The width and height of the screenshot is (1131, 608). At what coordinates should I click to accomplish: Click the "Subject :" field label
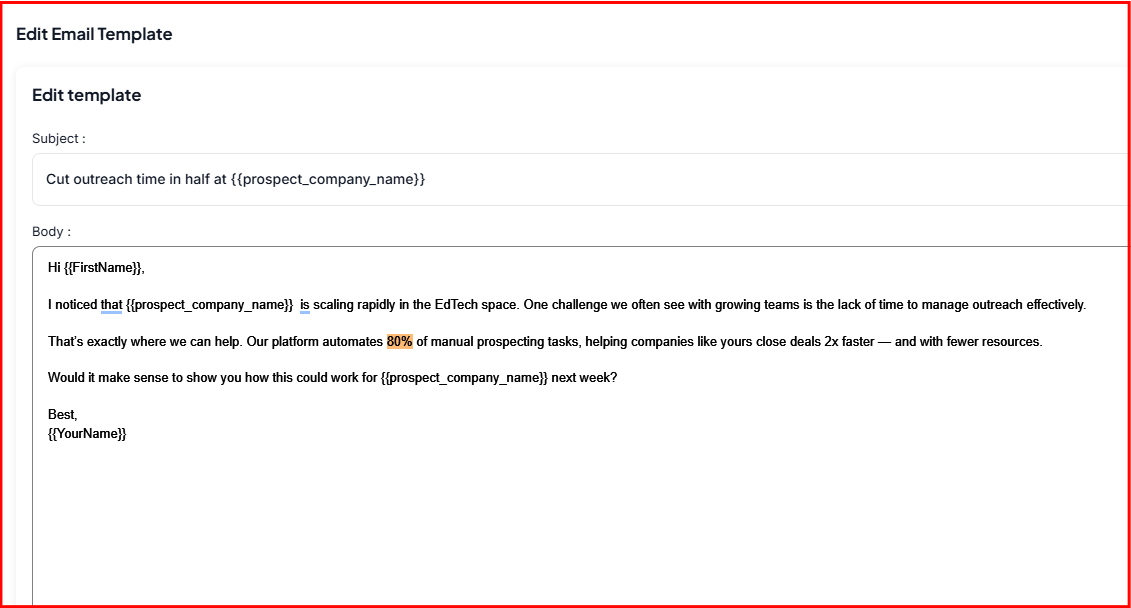pyautogui.click(x=58, y=138)
